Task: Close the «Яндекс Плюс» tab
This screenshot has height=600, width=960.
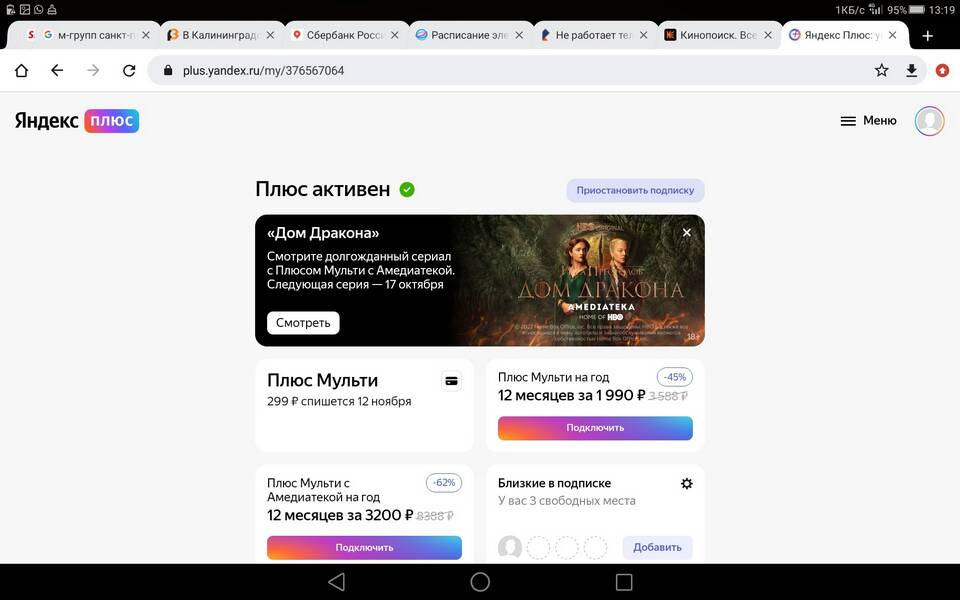Action: tap(893, 36)
